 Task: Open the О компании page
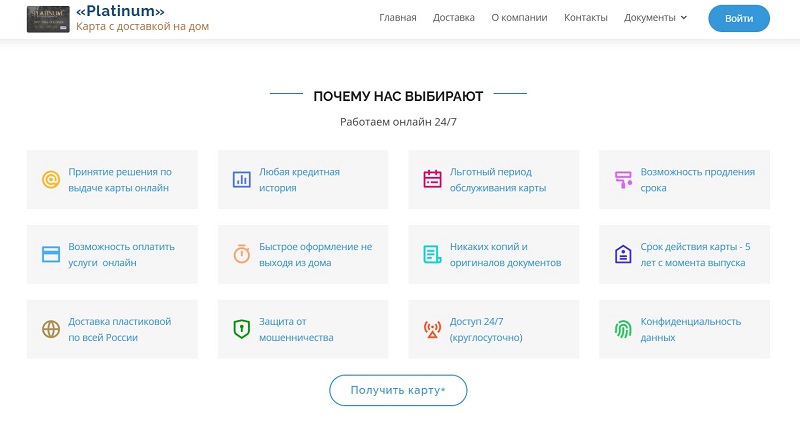pos(519,18)
